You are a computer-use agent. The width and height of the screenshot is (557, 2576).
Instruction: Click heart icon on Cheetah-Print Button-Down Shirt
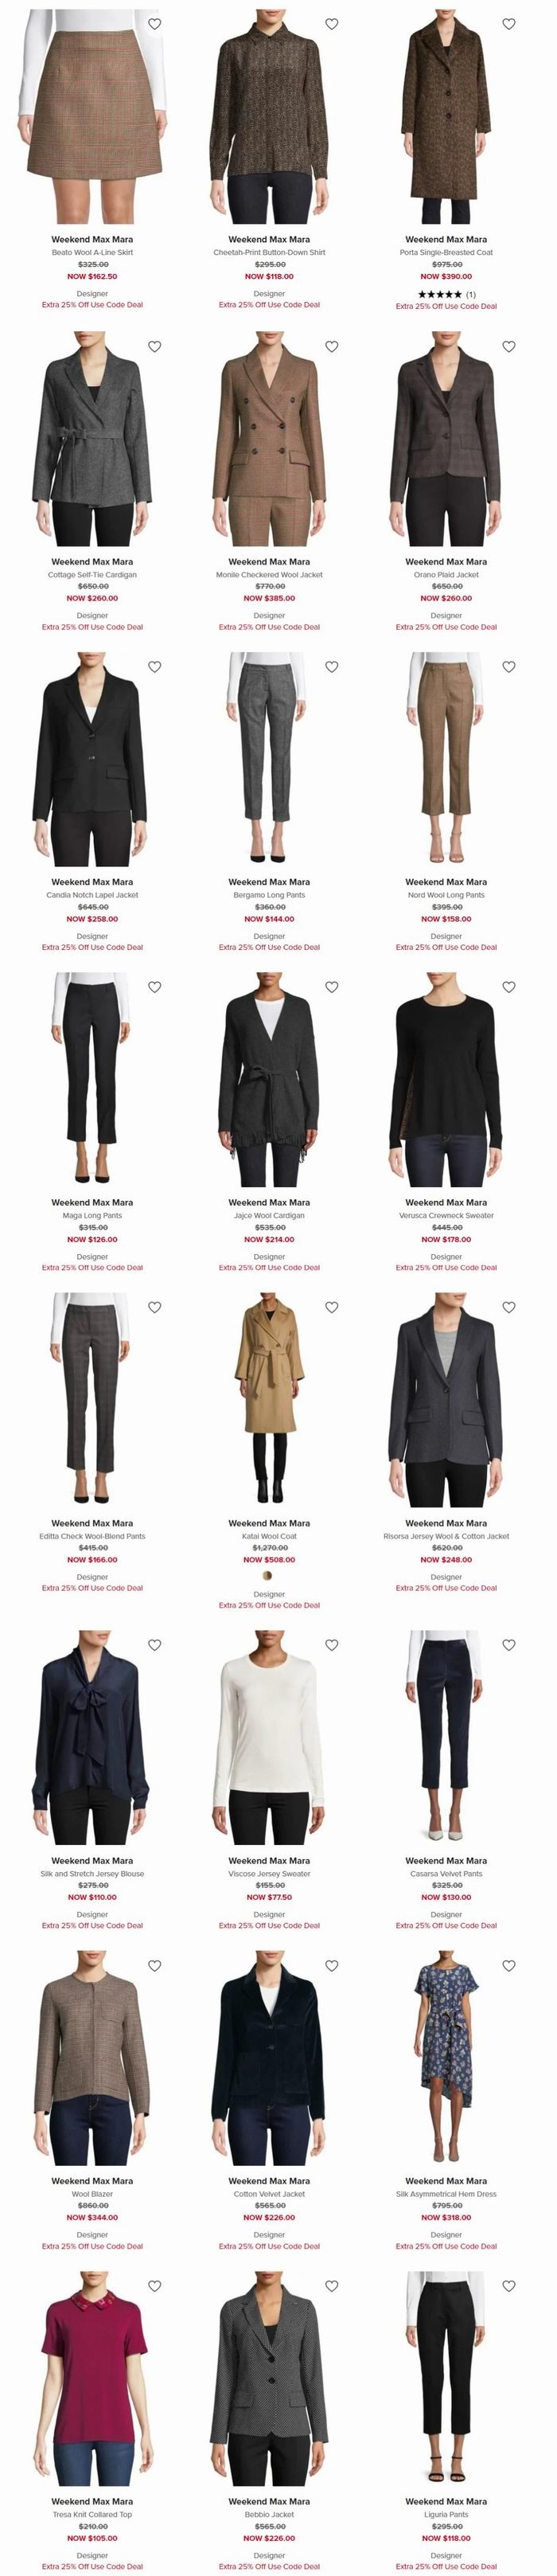(332, 24)
